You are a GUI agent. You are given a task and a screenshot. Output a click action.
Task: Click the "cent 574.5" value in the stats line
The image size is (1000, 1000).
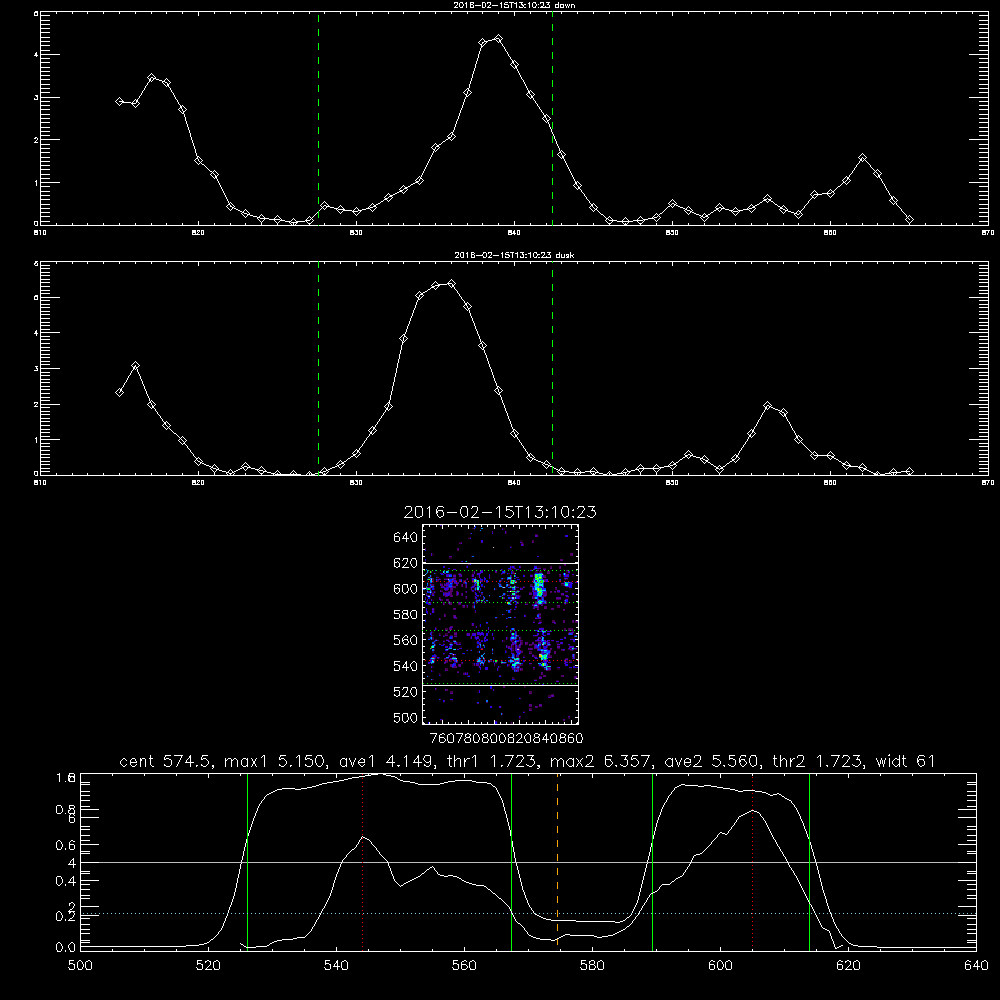[165, 761]
